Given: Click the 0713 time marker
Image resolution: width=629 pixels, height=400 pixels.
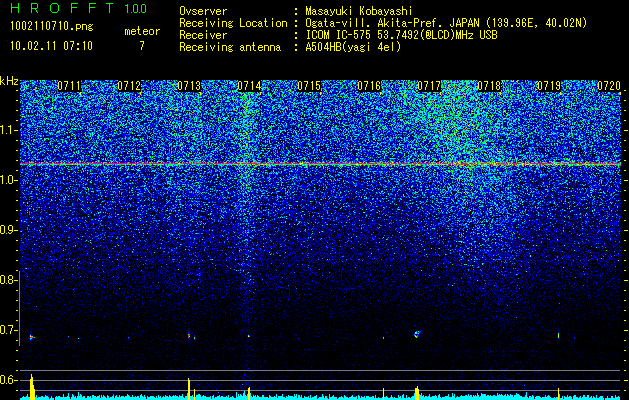Looking at the screenshot, I should (x=189, y=86).
